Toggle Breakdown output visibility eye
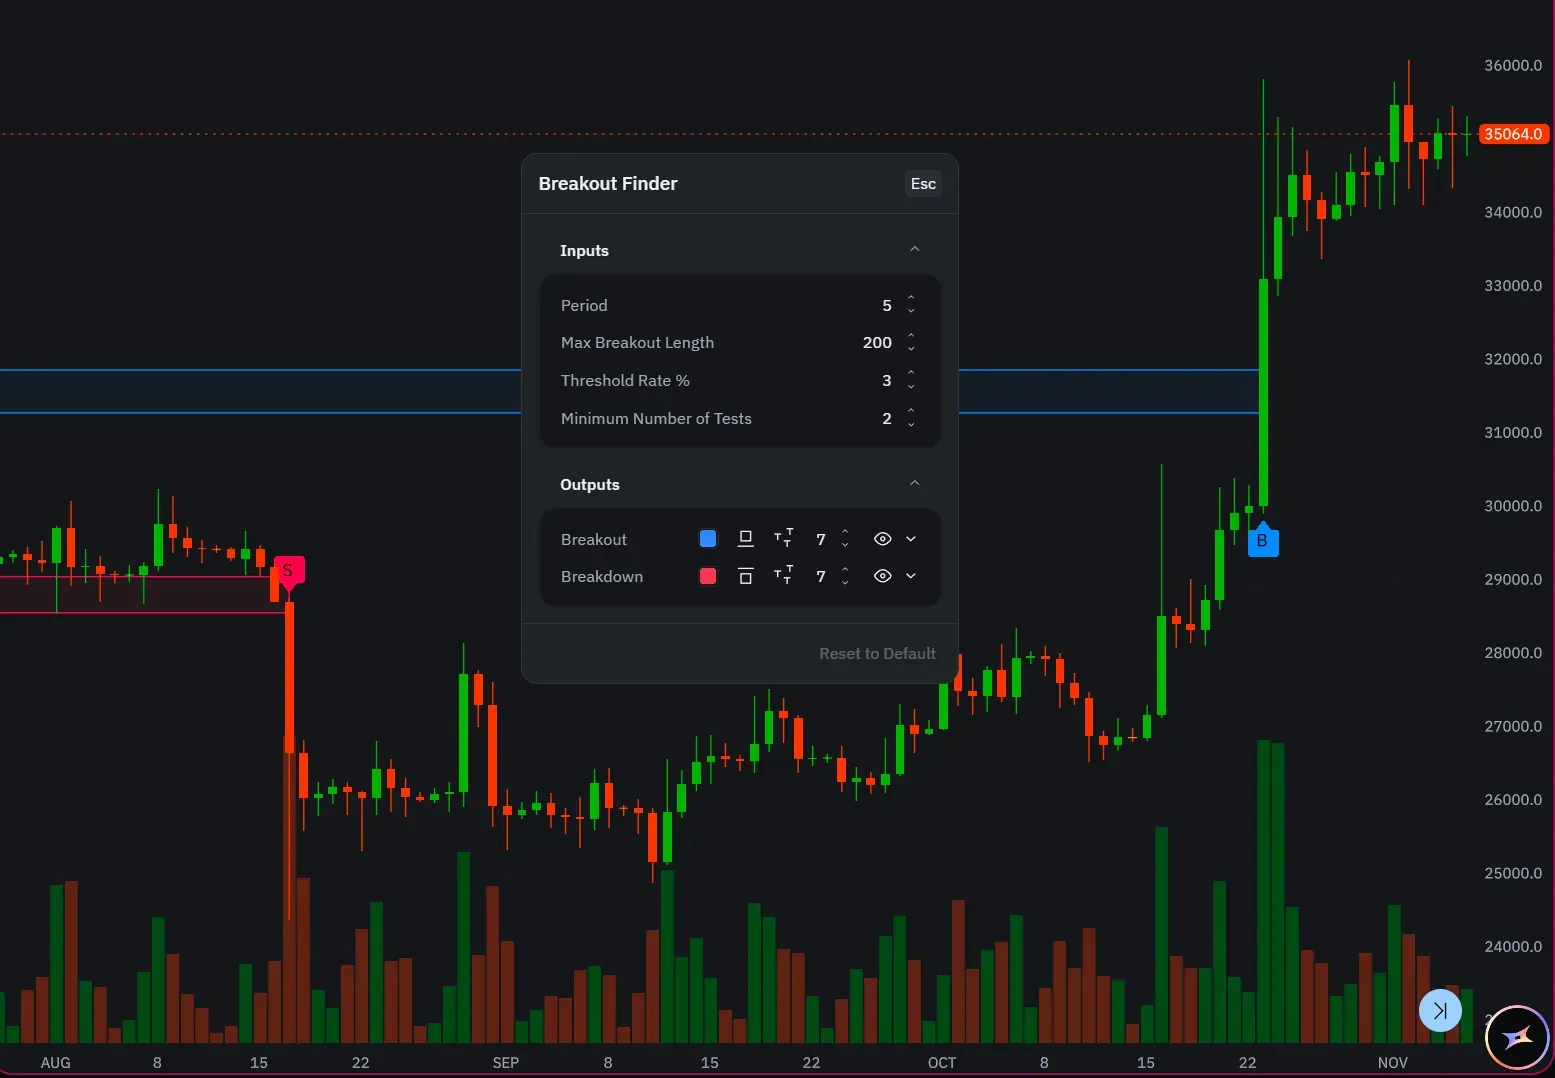The width and height of the screenshot is (1555, 1078). pos(882,576)
